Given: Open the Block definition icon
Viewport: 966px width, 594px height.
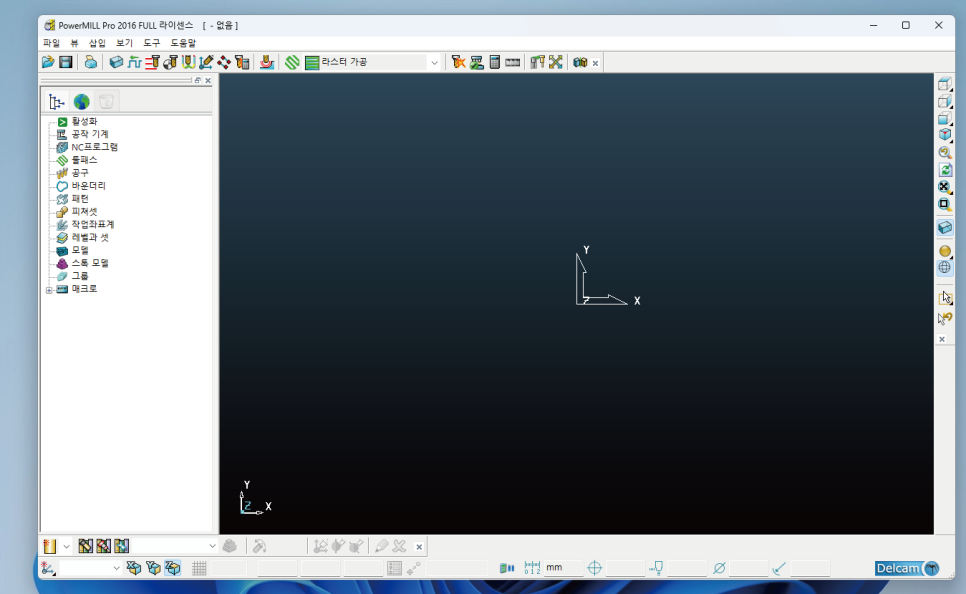Looking at the screenshot, I should pyautogui.click(x=116, y=62).
